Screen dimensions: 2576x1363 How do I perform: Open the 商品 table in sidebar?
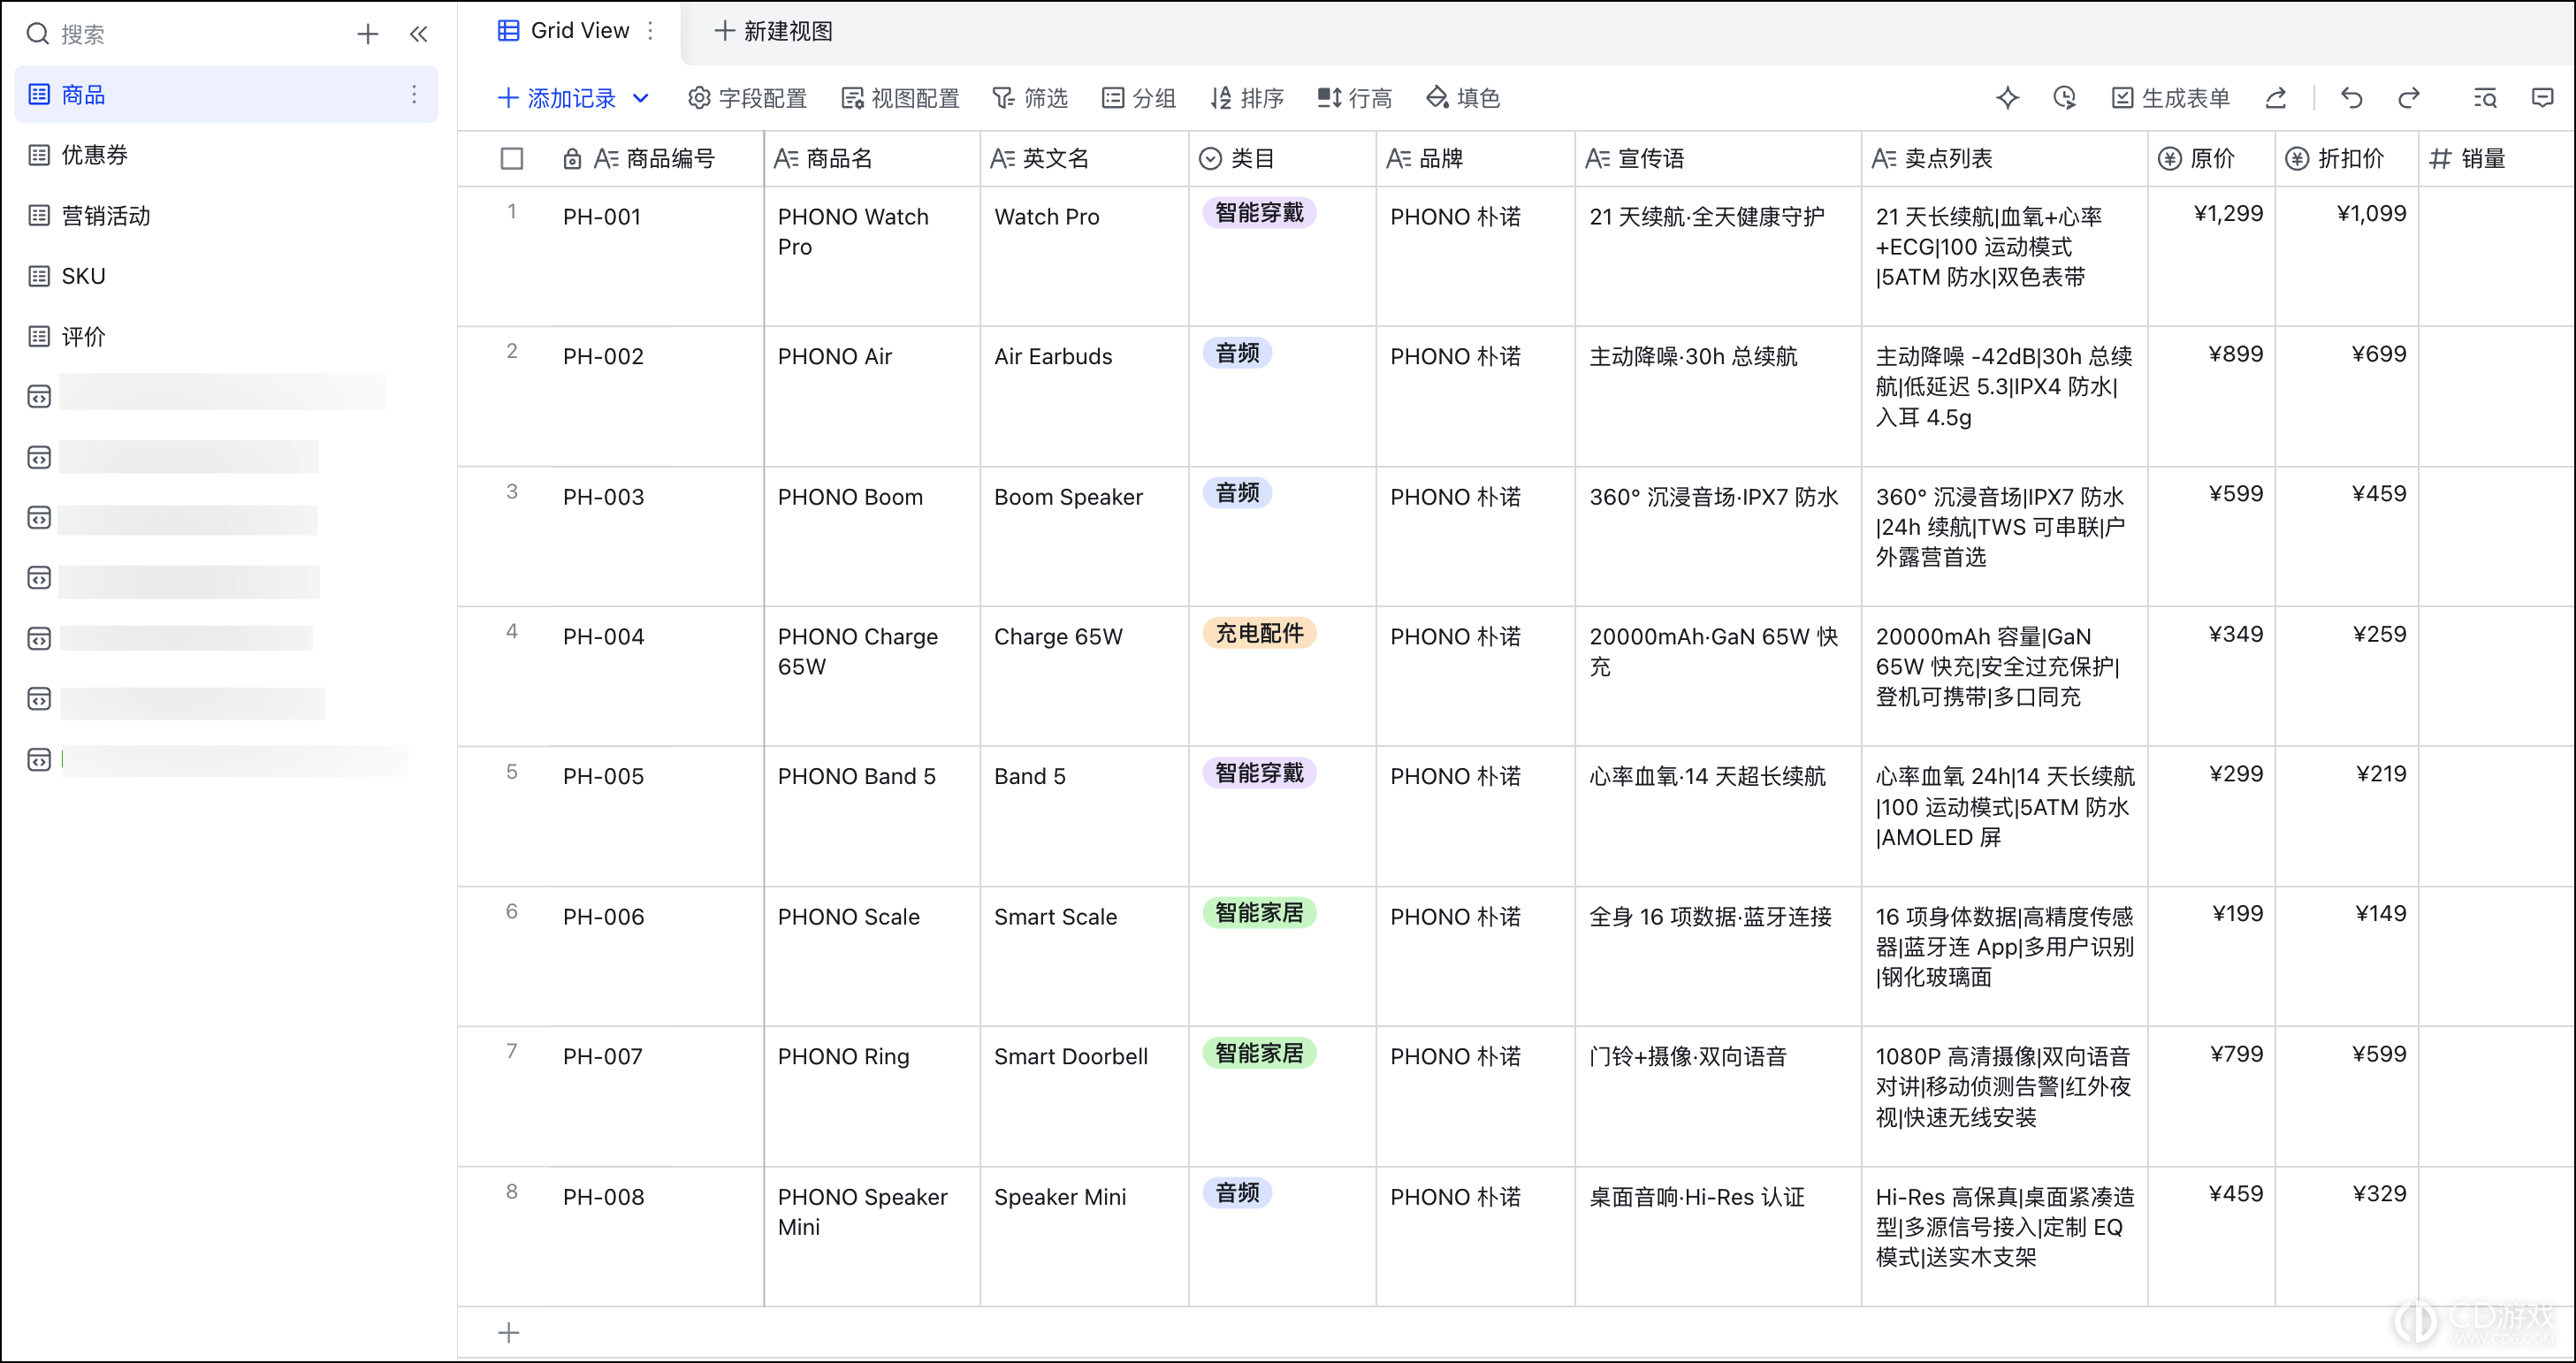[226, 95]
